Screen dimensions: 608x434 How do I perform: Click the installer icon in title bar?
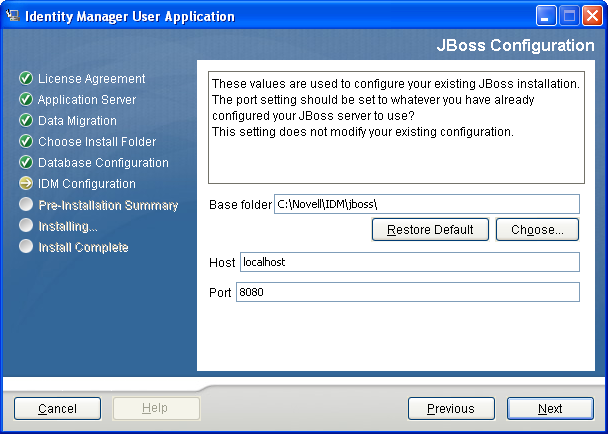(x=12, y=16)
